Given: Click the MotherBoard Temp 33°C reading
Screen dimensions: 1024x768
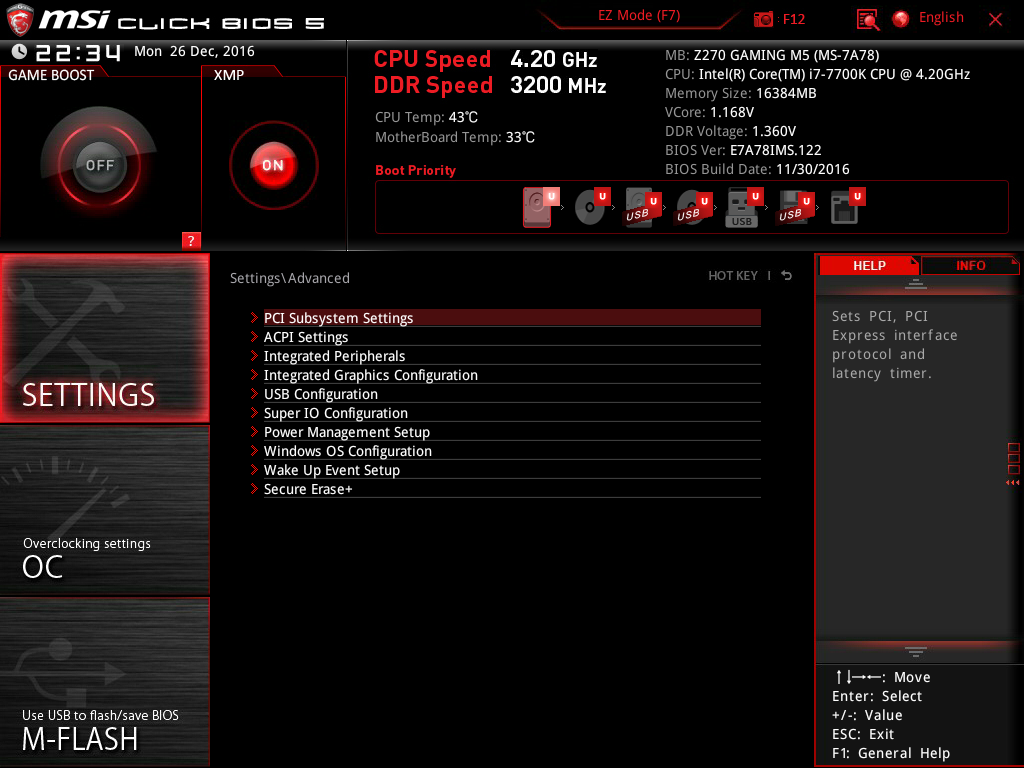Looking at the screenshot, I should [x=455, y=137].
